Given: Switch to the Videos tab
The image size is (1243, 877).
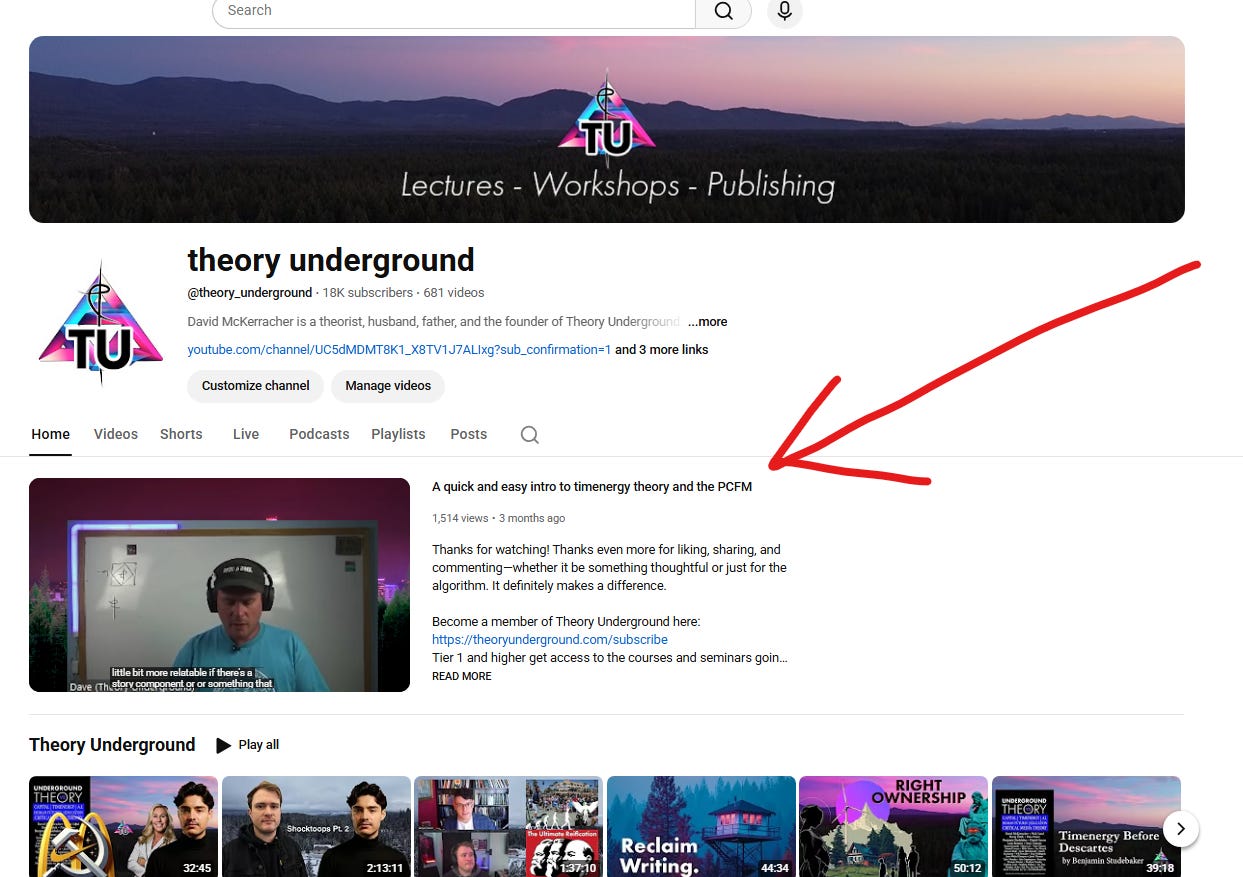Looking at the screenshot, I should 116,434.
